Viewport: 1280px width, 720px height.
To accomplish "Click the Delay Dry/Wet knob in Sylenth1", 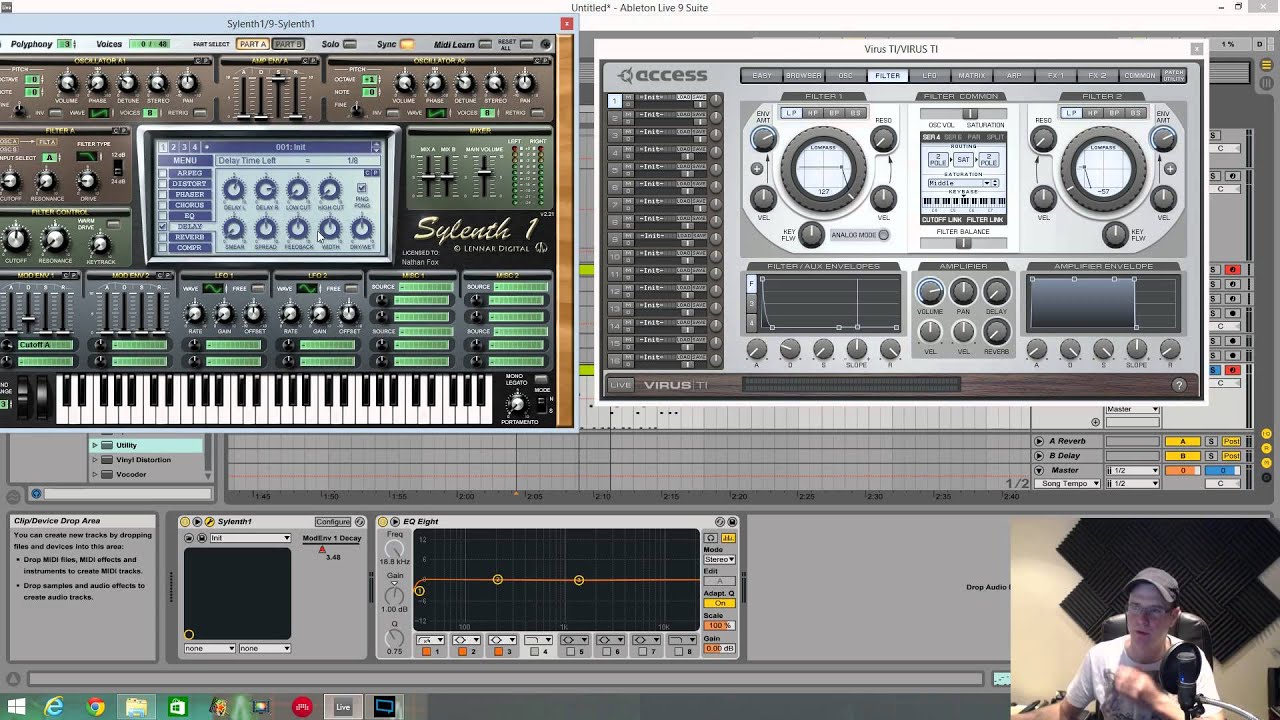I will 361,229.
